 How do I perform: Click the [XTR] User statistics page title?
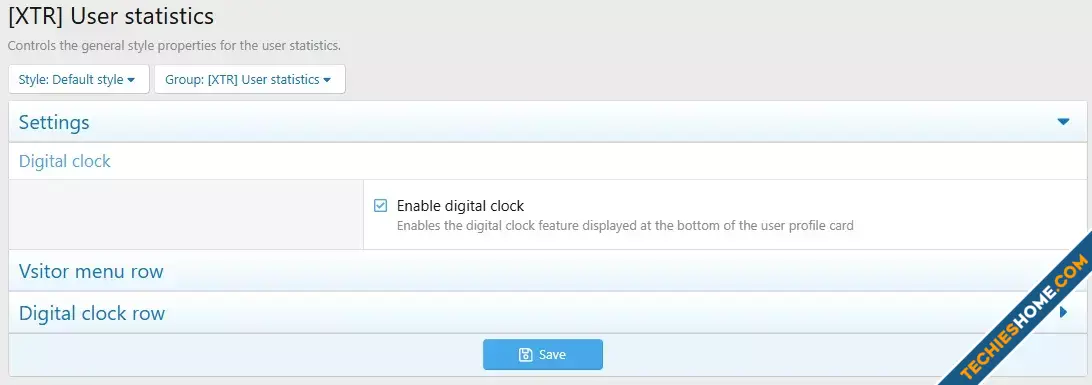coord(111,15)
